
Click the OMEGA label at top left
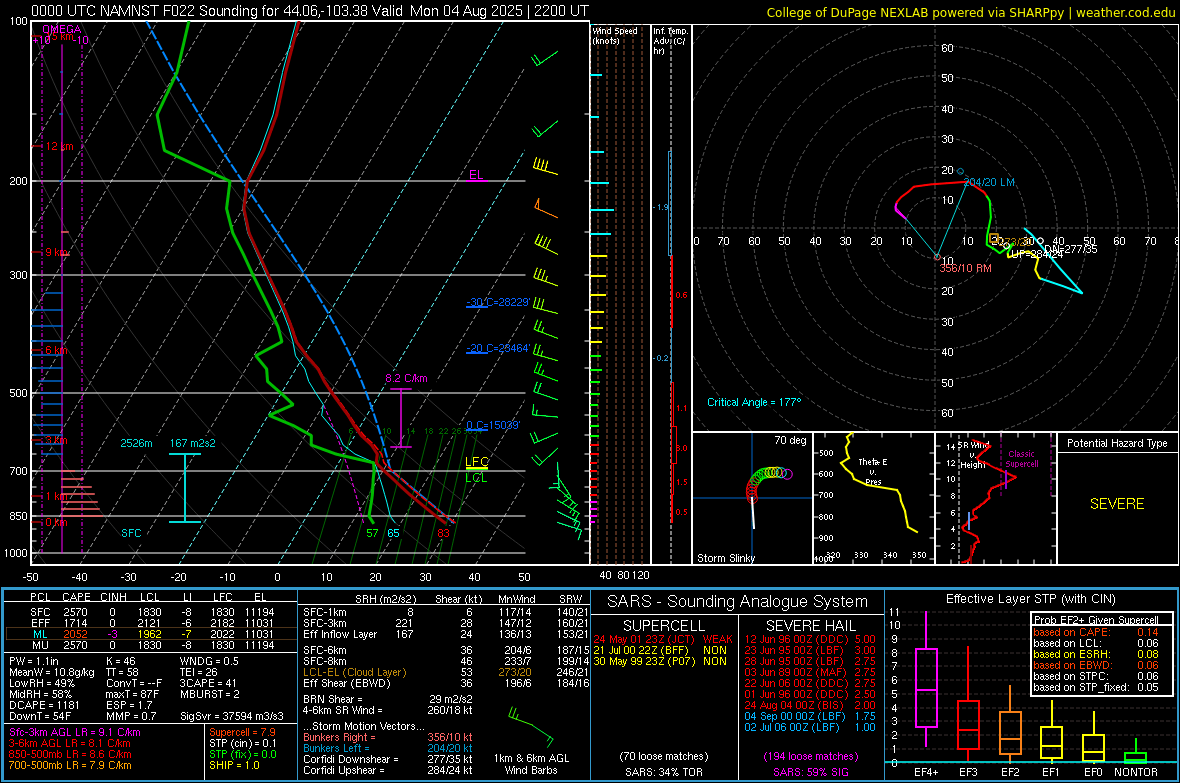(62, 29)
